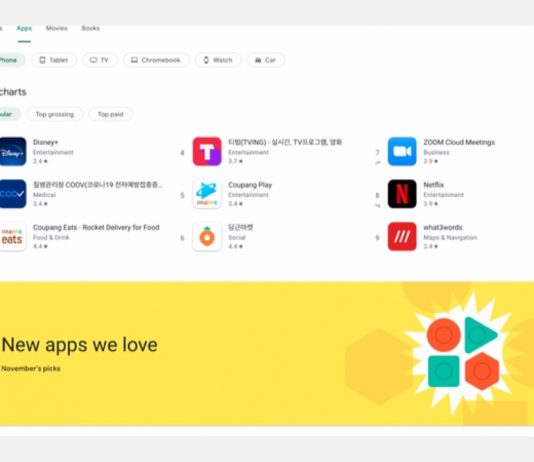Click the Coupang Play app icon

pyautogui.click(x=207, y=194)
